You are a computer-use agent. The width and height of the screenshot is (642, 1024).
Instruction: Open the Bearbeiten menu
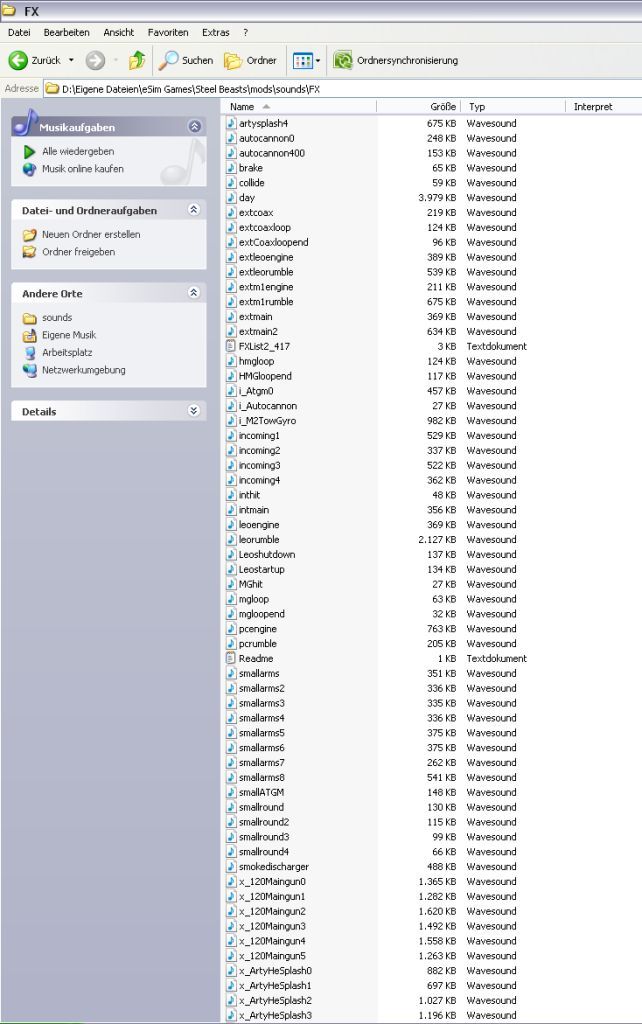(x=66, y=32)
